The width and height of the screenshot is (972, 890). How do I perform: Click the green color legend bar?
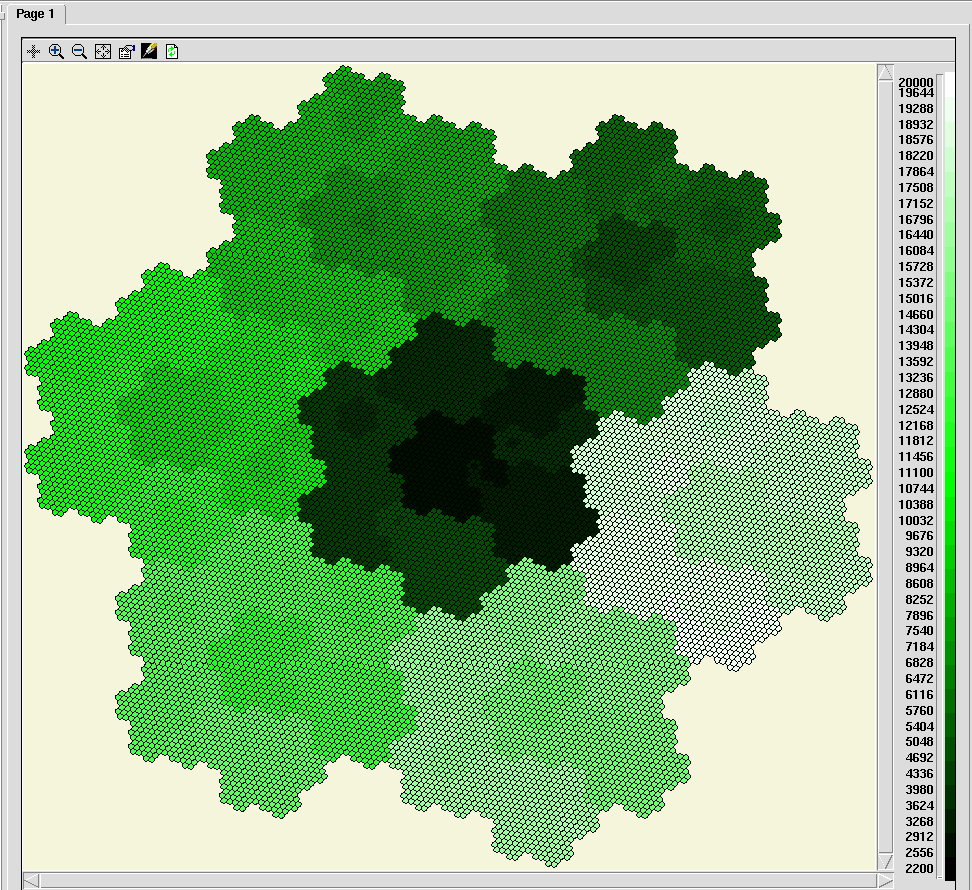coord(949,476)
